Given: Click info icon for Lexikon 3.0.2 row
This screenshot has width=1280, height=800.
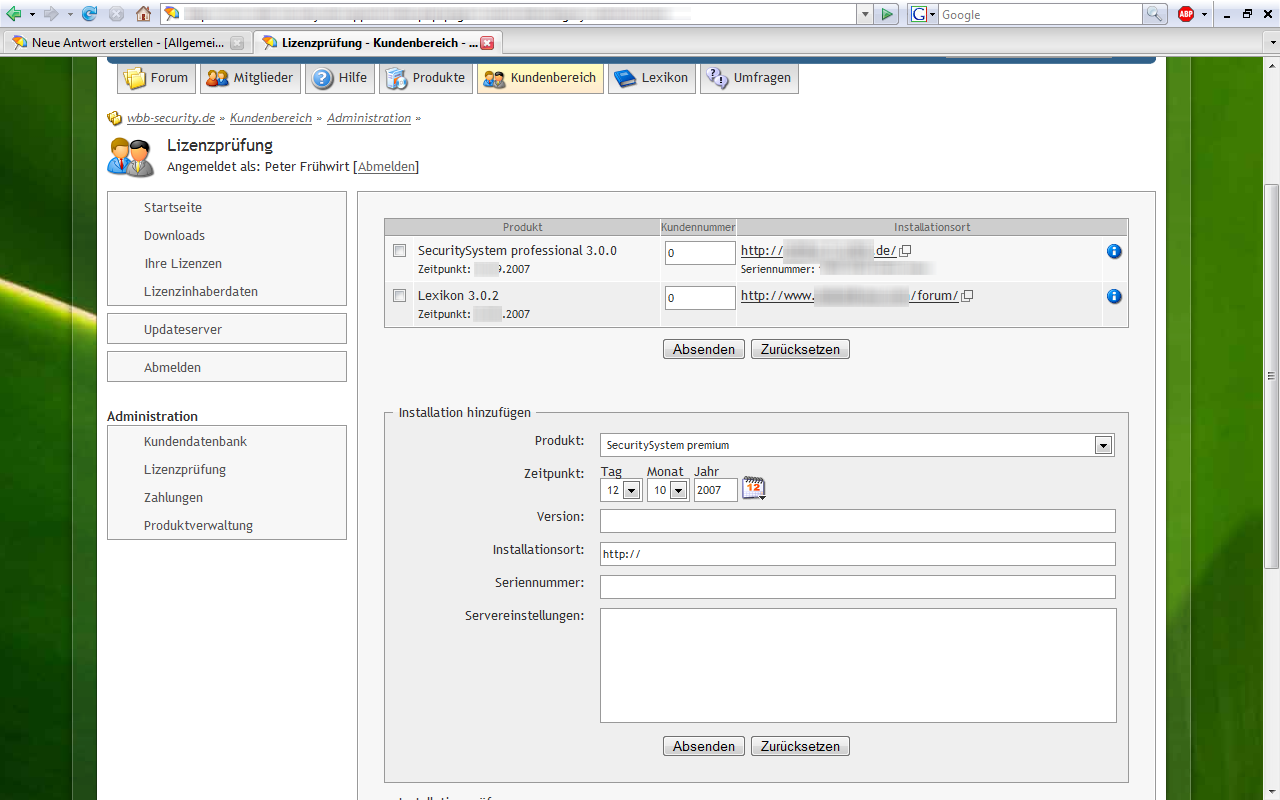Looking at the screenshot, I should pos(1114,296).
